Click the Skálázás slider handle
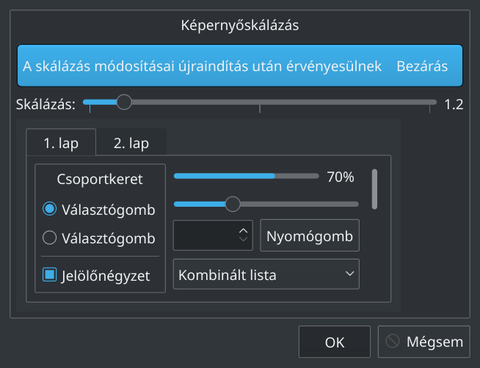 pos(124,102)
